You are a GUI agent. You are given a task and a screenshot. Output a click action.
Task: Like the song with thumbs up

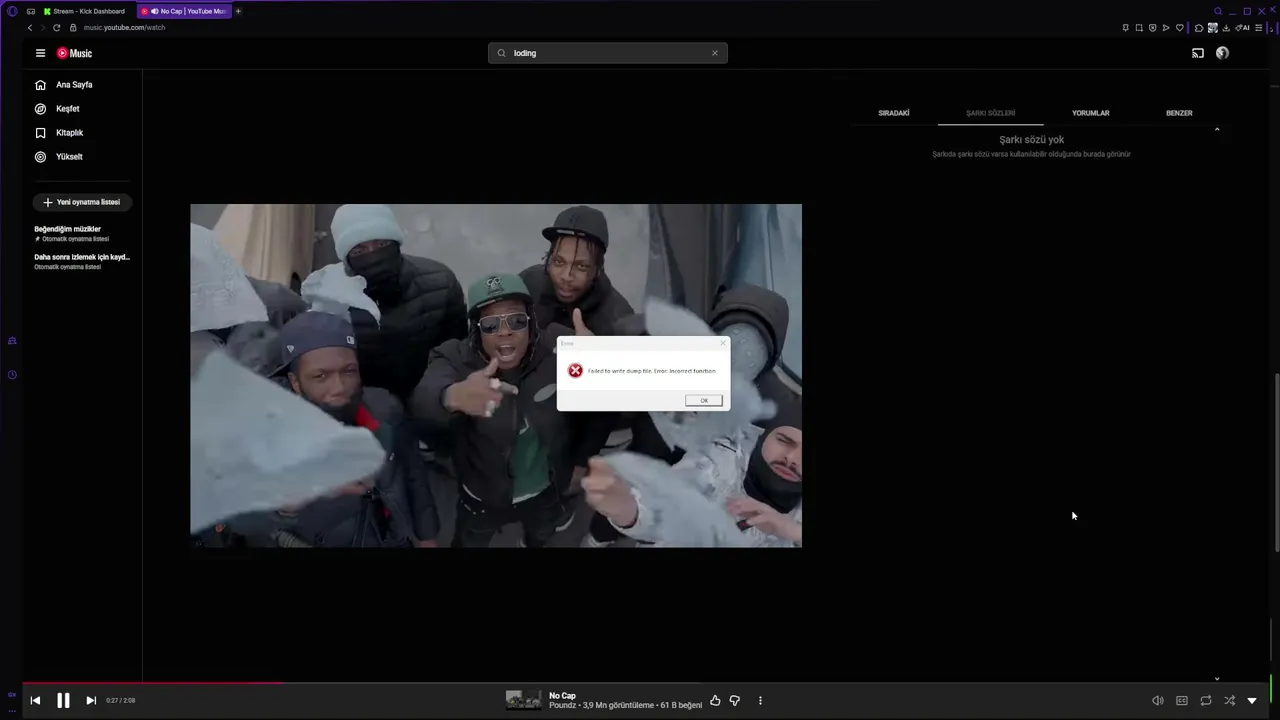tap(715, 701)
